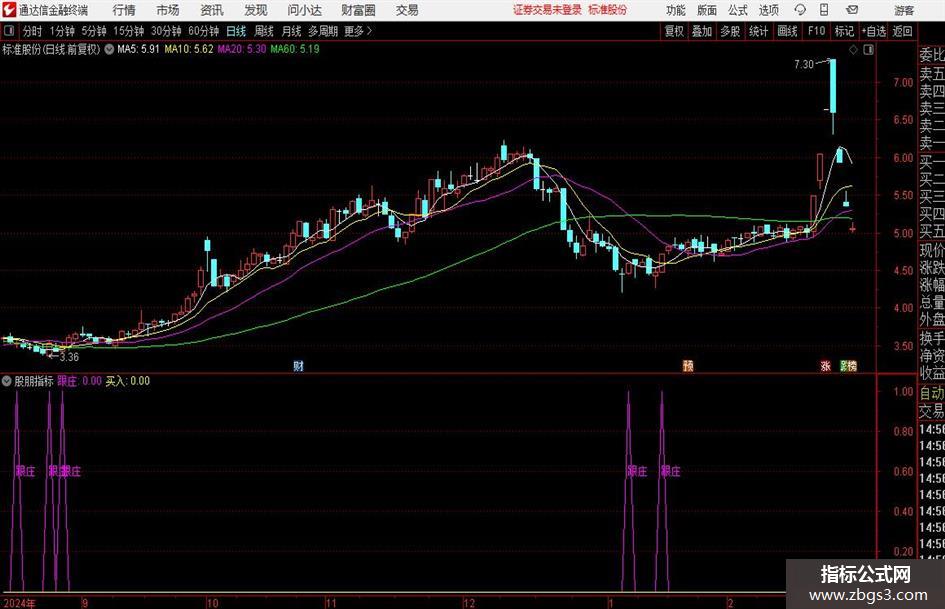Click the MA60: 5.19 indicator value
The width and height of the screenshot is (945, 609).
pyautogui.click(x=295, y=49)
